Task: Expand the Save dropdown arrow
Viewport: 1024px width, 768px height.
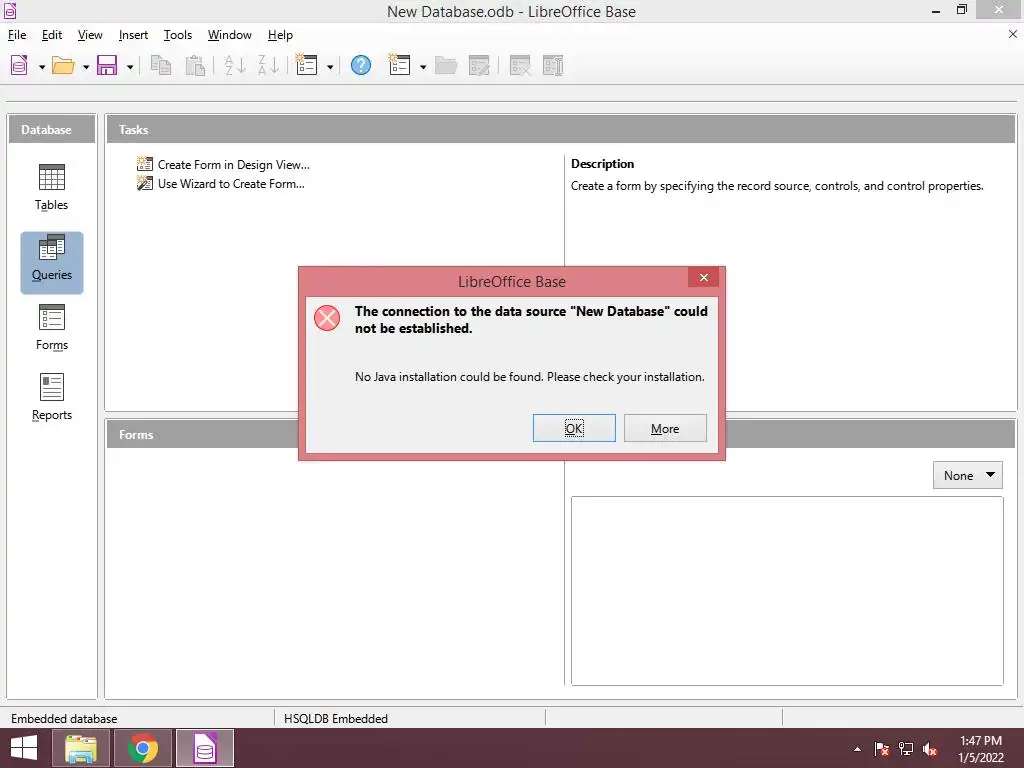Action: point(130,67)
